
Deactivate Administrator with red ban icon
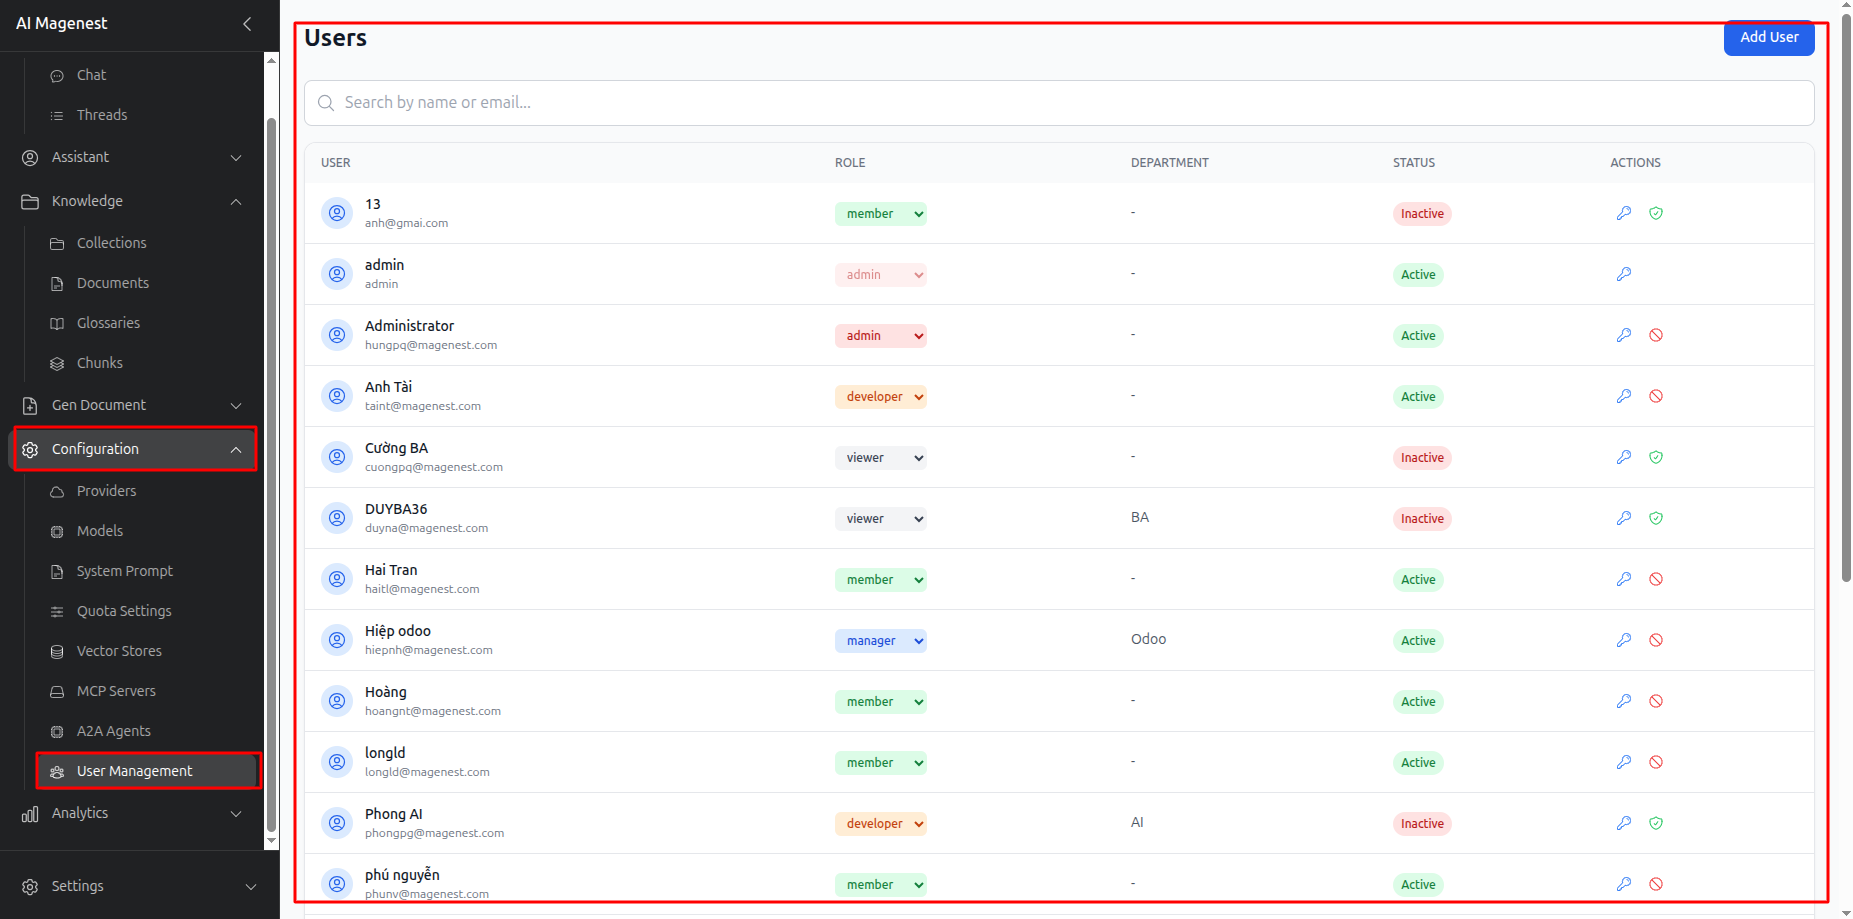[1656, 335]
